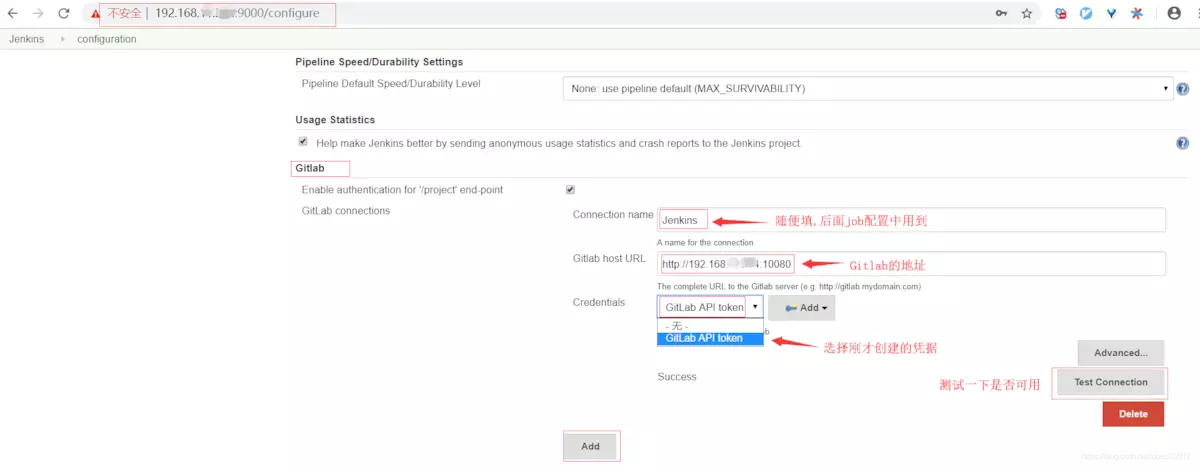This screenshot has height=470, width=1200.
Task: Click the address bar URL field
Action: (x=560, y=14)
